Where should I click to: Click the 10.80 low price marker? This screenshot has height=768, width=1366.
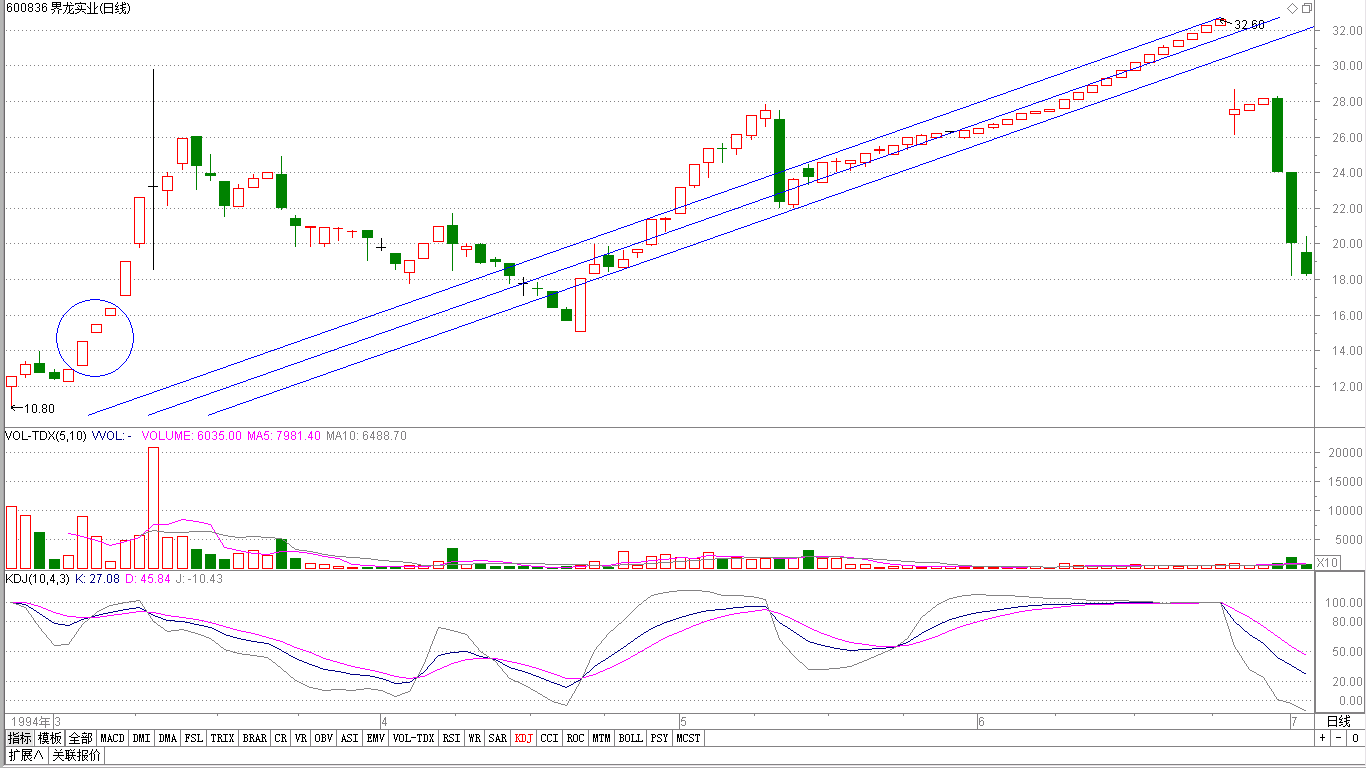[x=40, y=408]
